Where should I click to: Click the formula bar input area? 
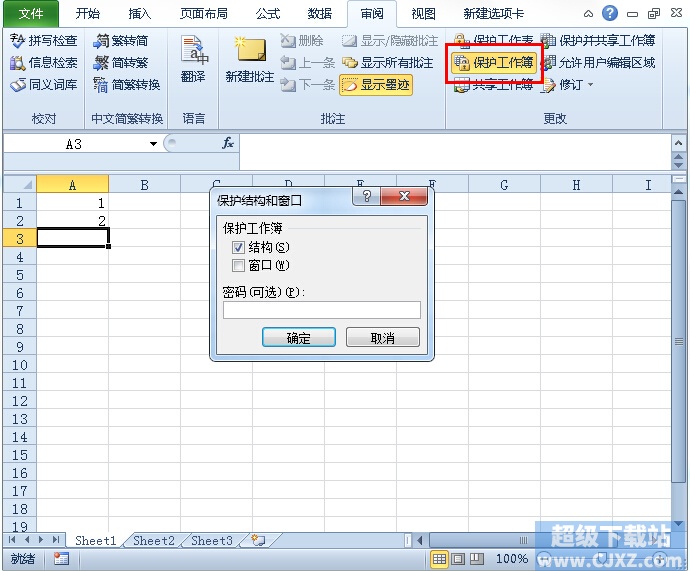click(x=455, y=152)
